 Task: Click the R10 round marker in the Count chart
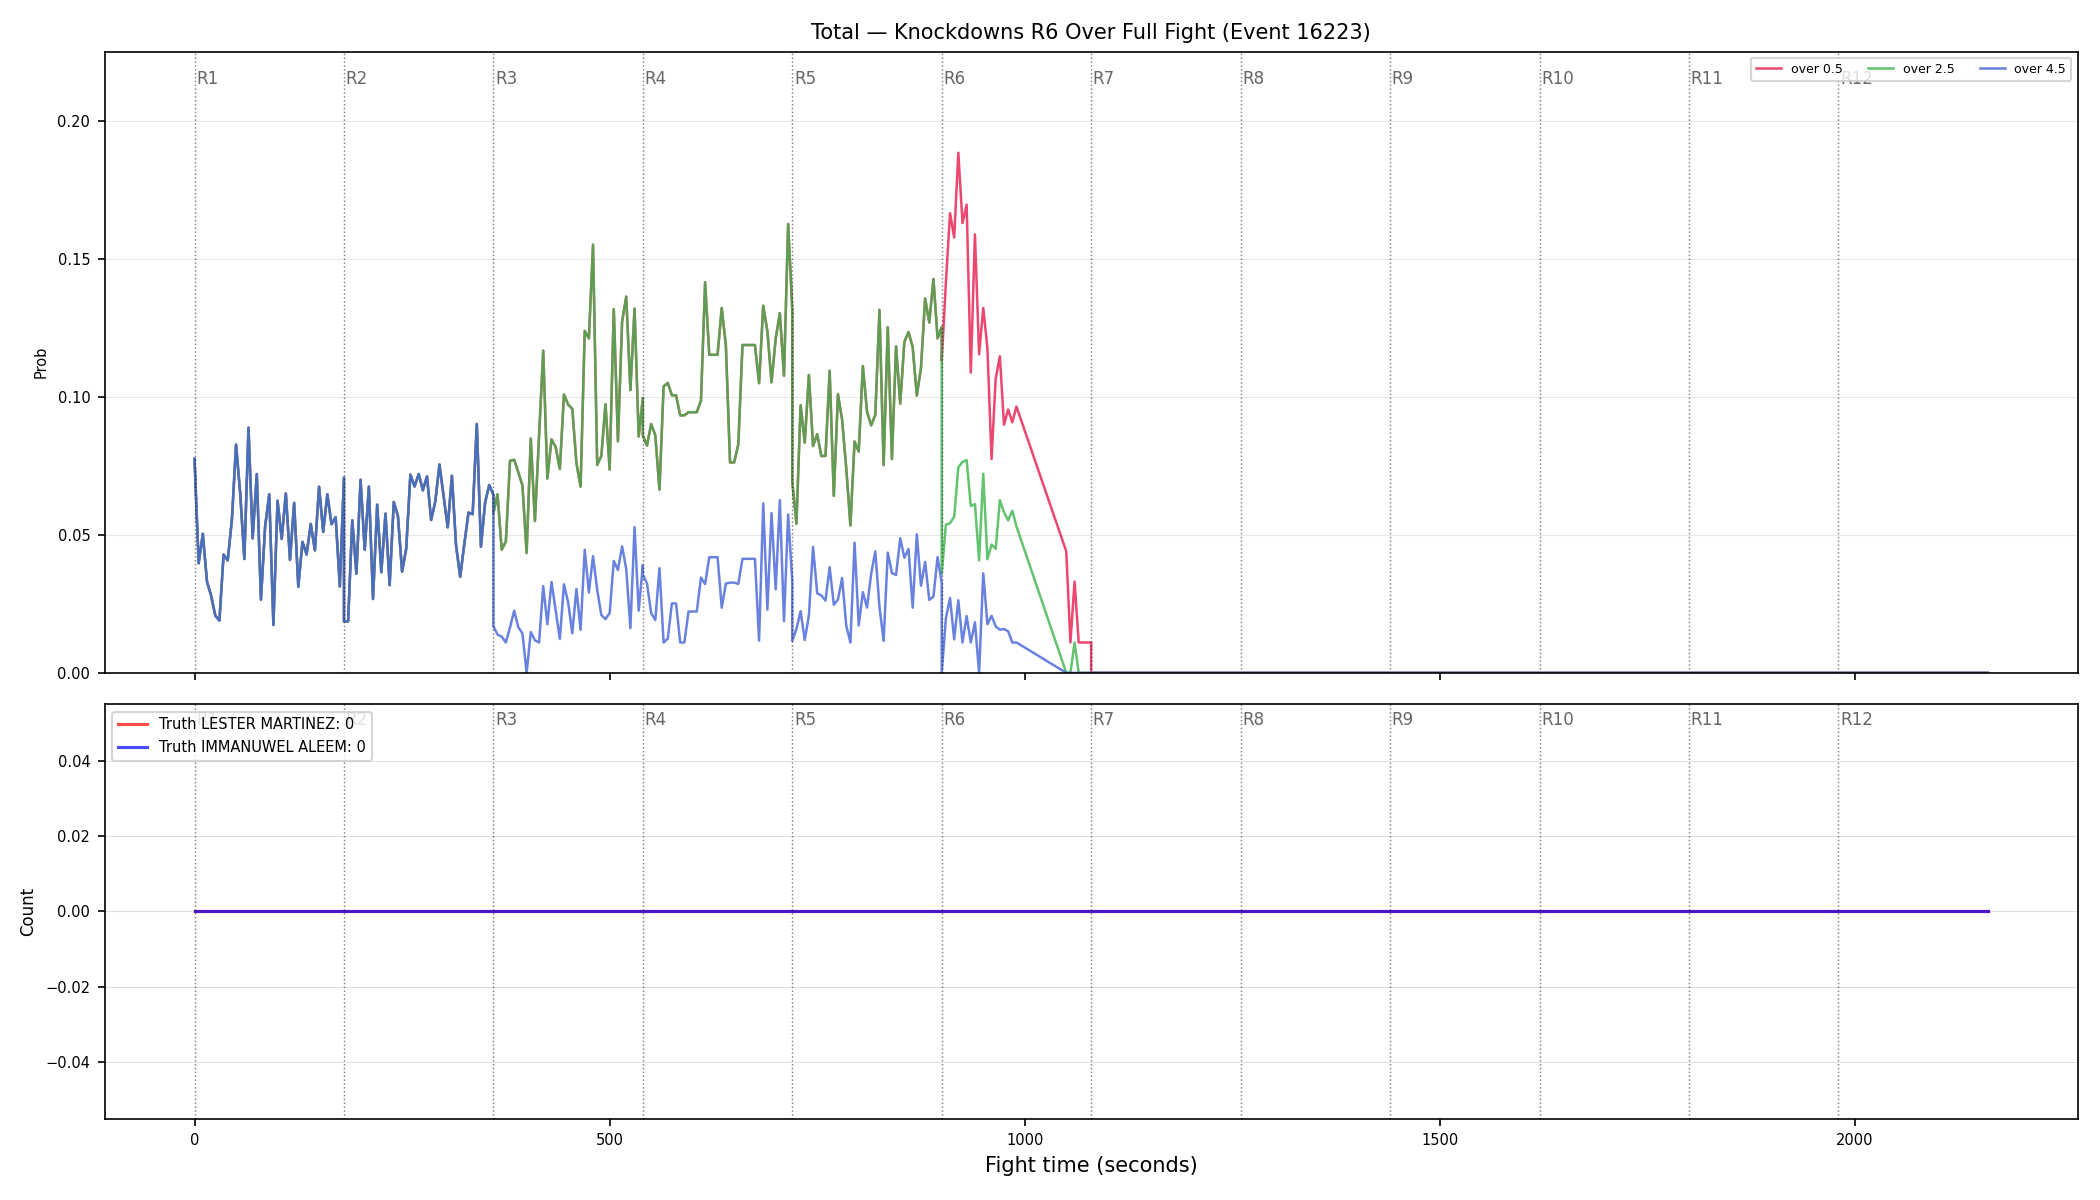pos(1557,719)
